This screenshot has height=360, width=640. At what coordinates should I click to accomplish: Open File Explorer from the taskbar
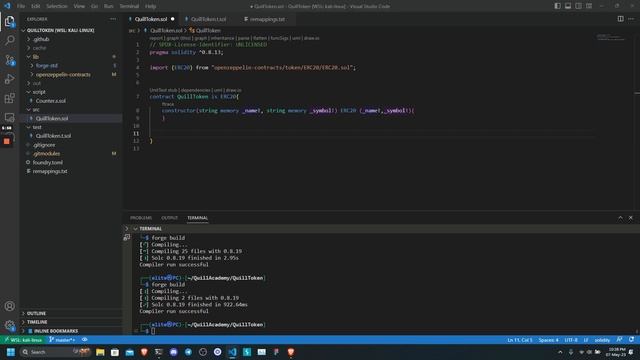point(100,352)
